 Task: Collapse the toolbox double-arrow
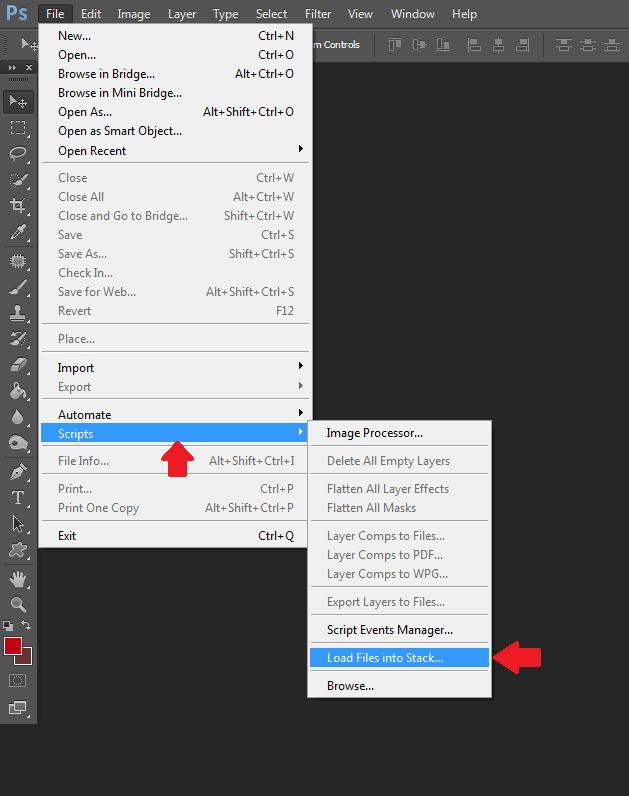point(12,68)
